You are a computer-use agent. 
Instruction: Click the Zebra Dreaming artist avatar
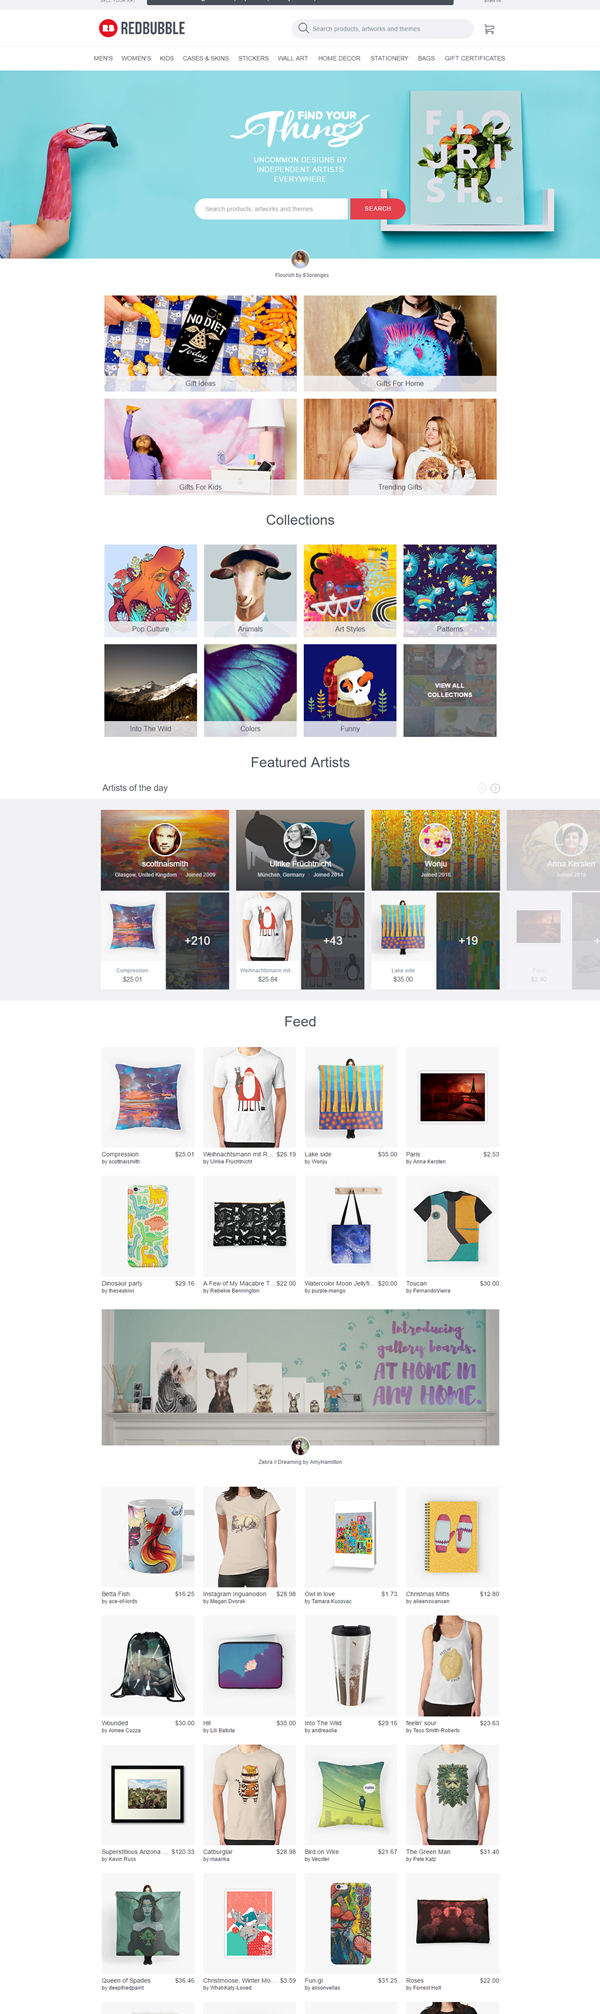pos(300,1446)
